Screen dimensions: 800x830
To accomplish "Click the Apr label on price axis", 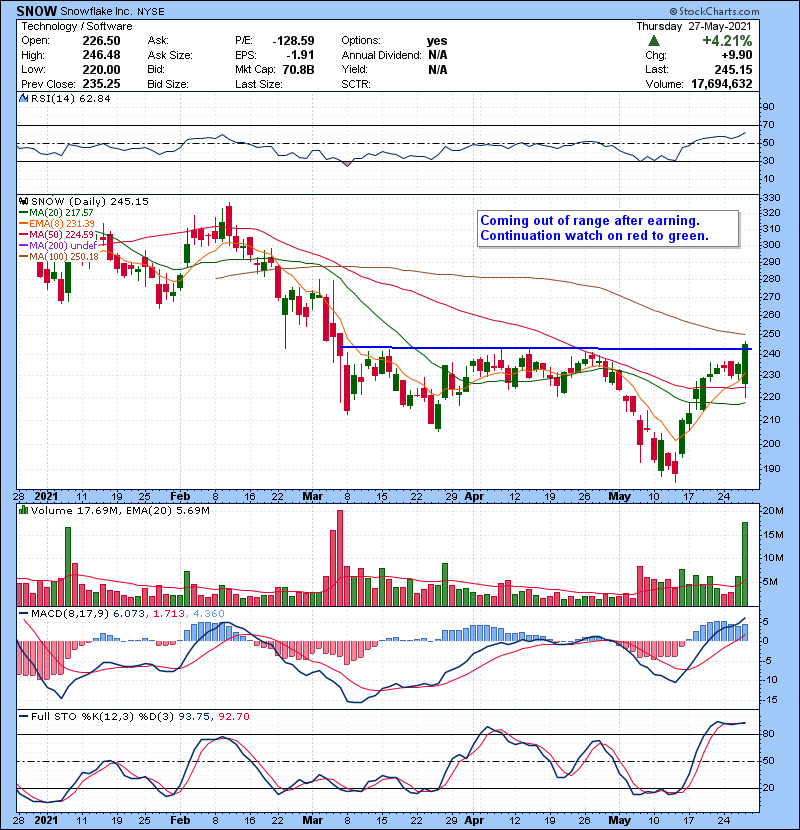I will click(474, 496).
